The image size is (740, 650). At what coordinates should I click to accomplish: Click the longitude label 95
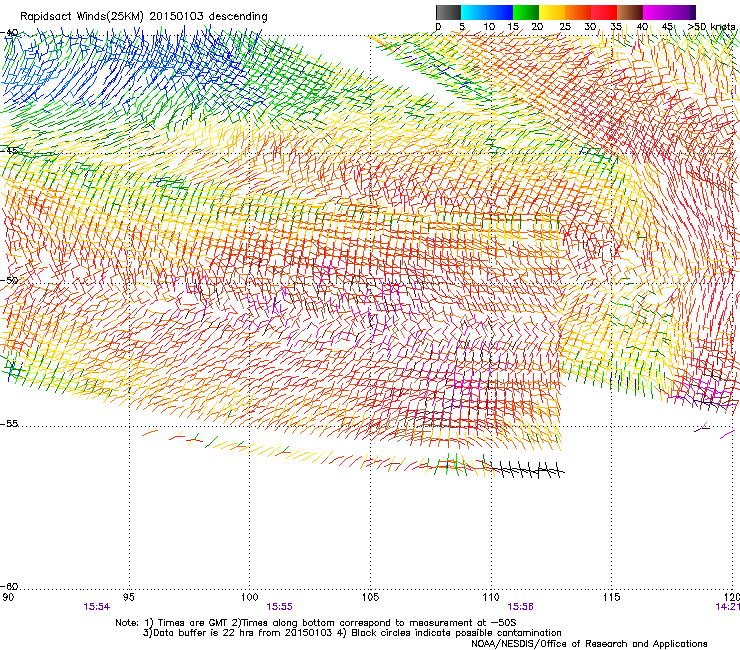(x=129, y=597)
